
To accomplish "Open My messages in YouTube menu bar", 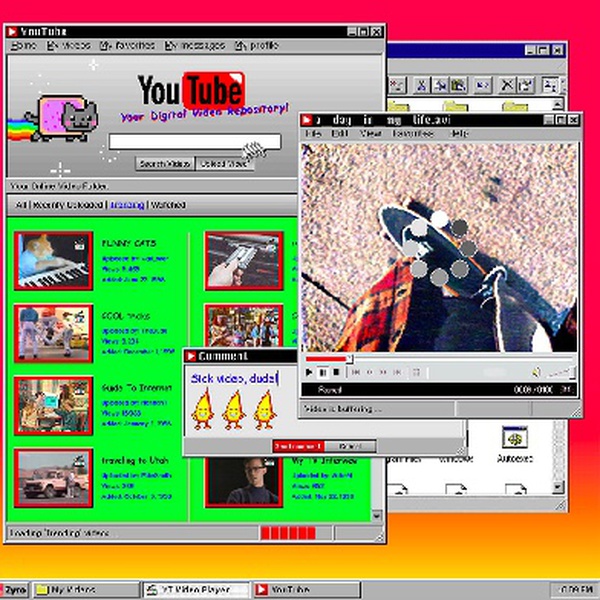I will (195, 46).
